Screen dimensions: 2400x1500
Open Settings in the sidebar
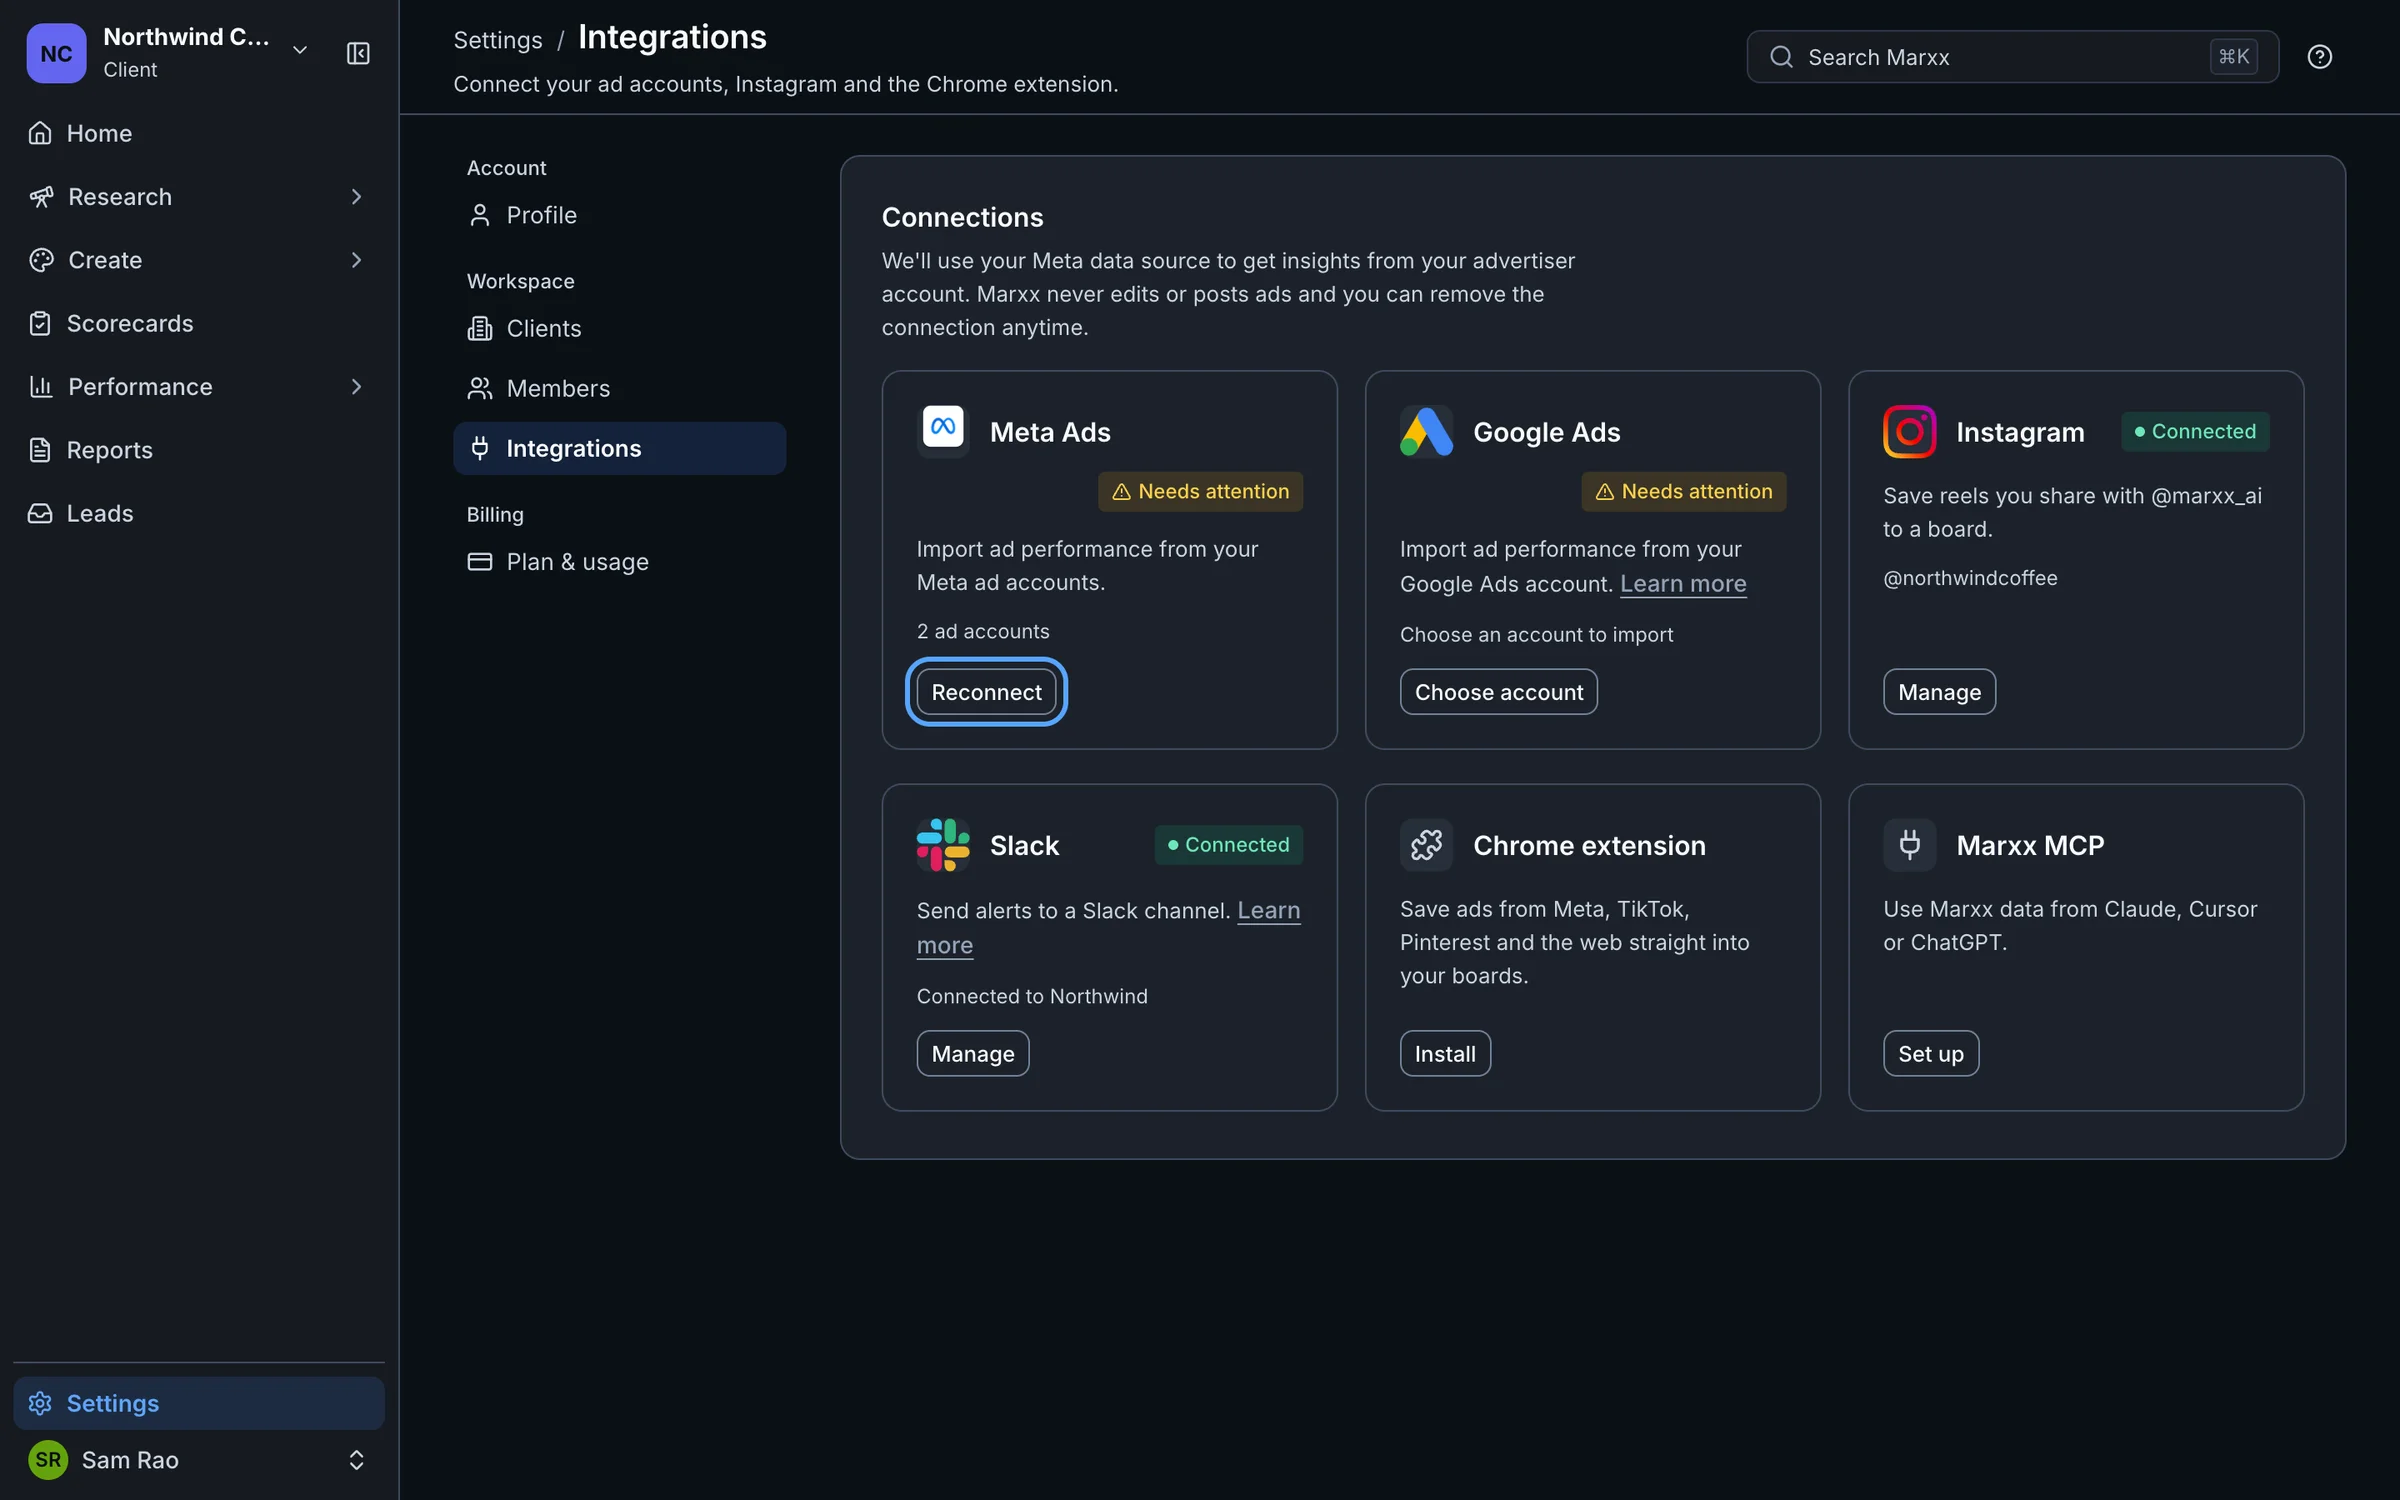coord(199,1403)
